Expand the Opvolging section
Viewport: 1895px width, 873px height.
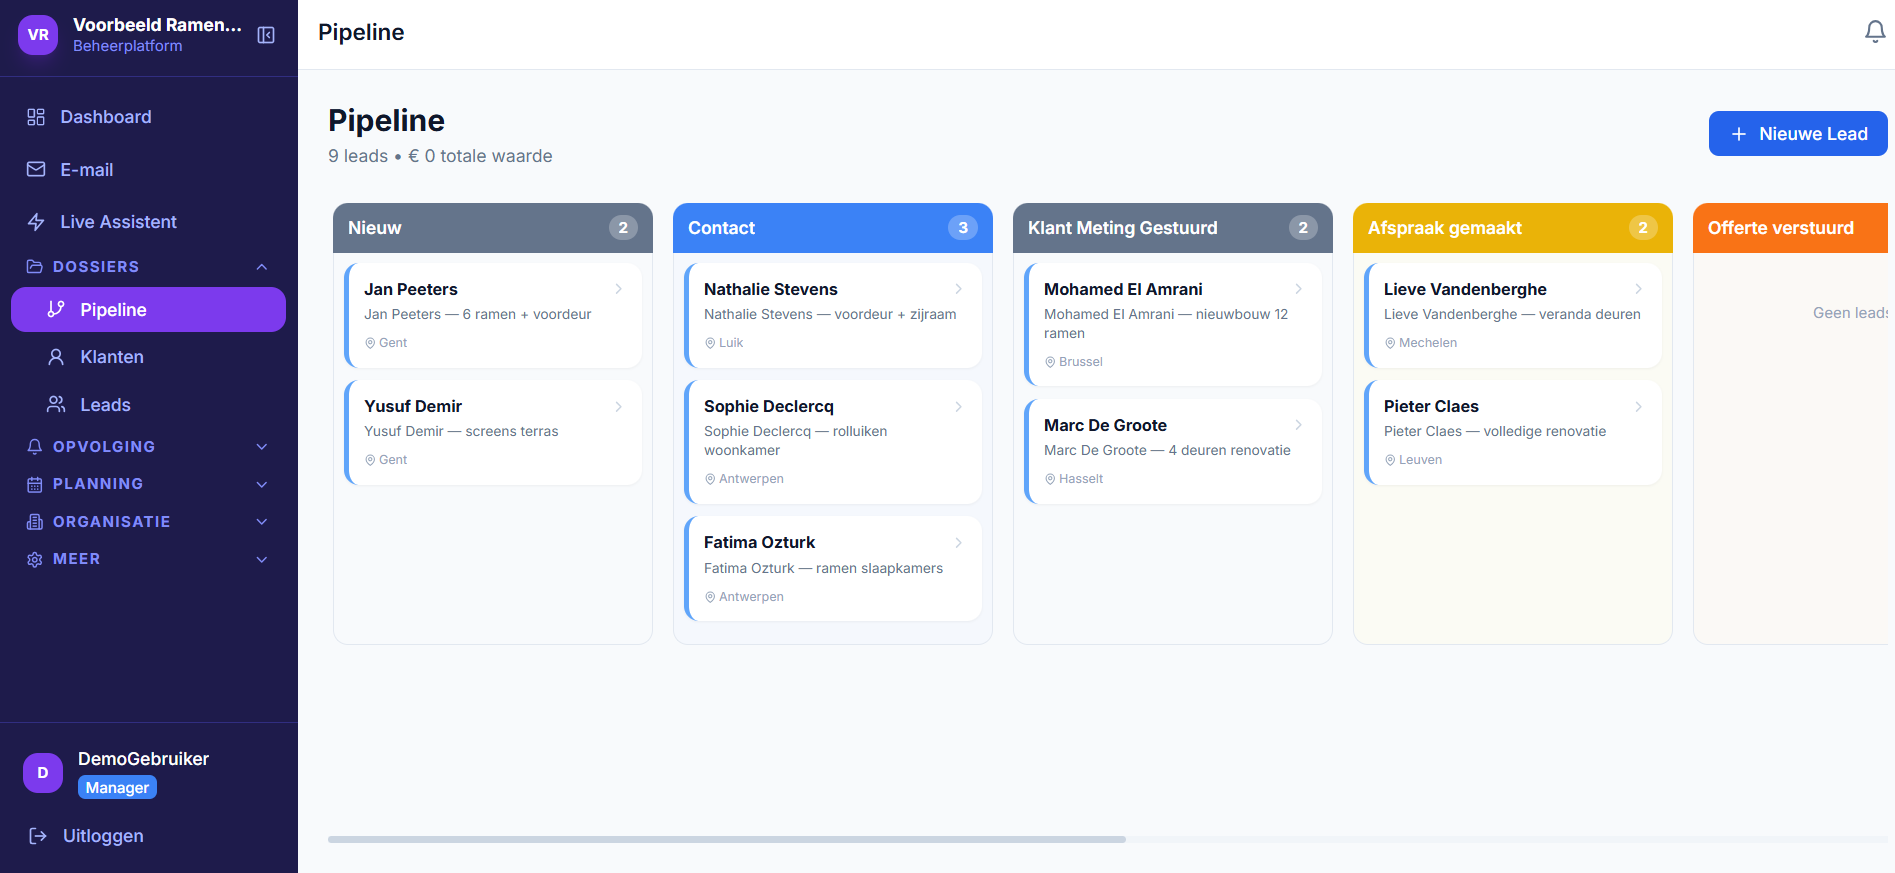(x=148, y=447)
